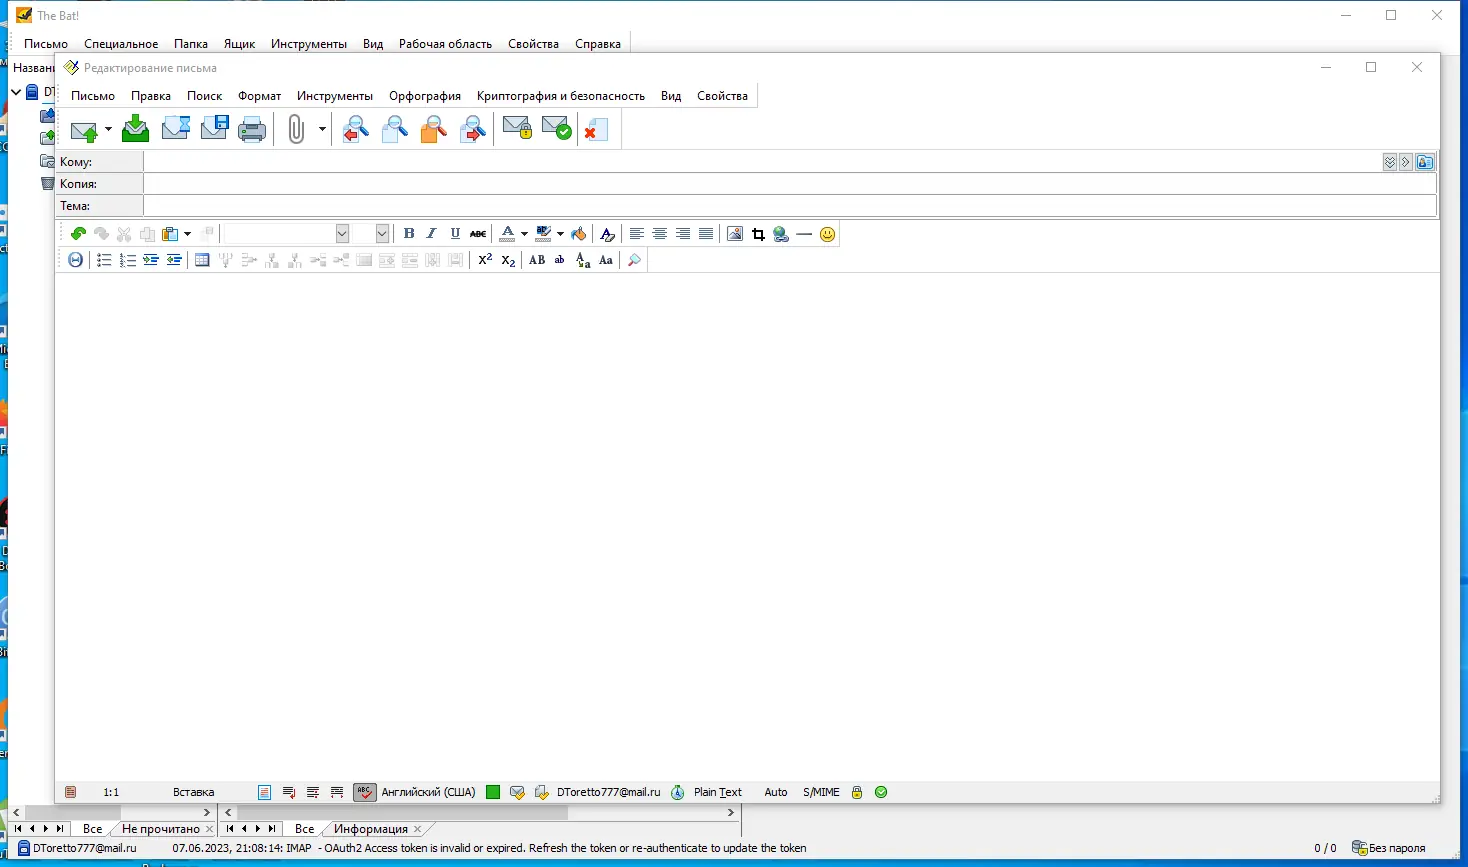This screenshot has width=1468, height=867.
Task: Open the Криптография и безопасность menu
Action: (561, 96)
